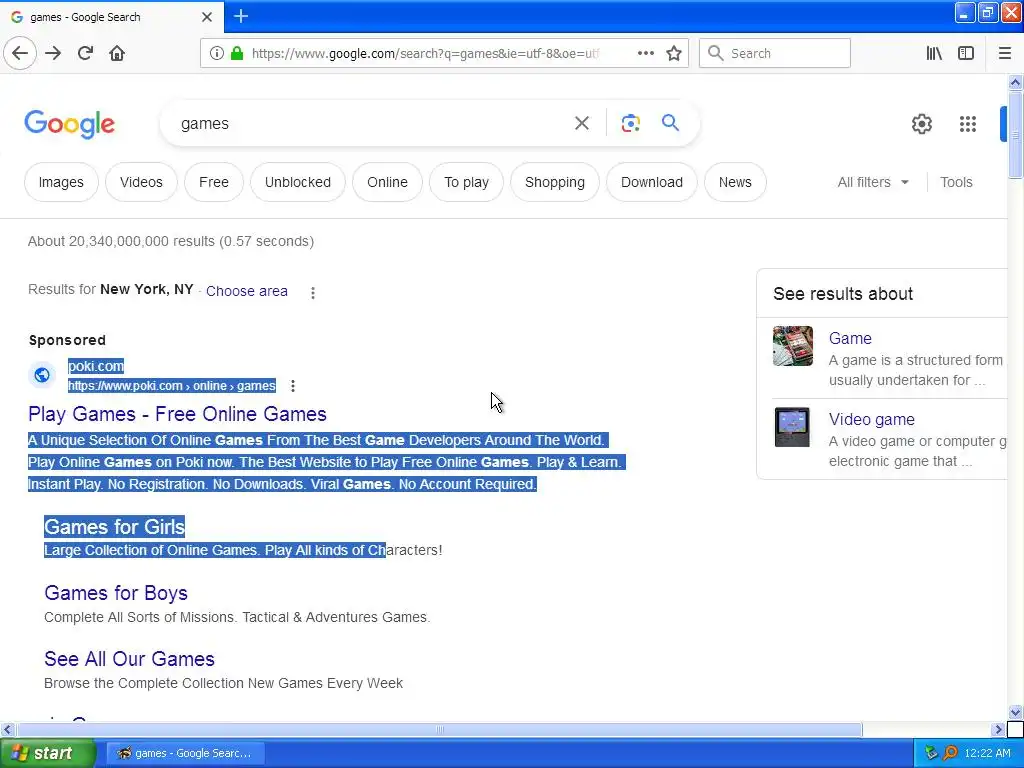Open the Google apps grid

[x=967, y=123]
